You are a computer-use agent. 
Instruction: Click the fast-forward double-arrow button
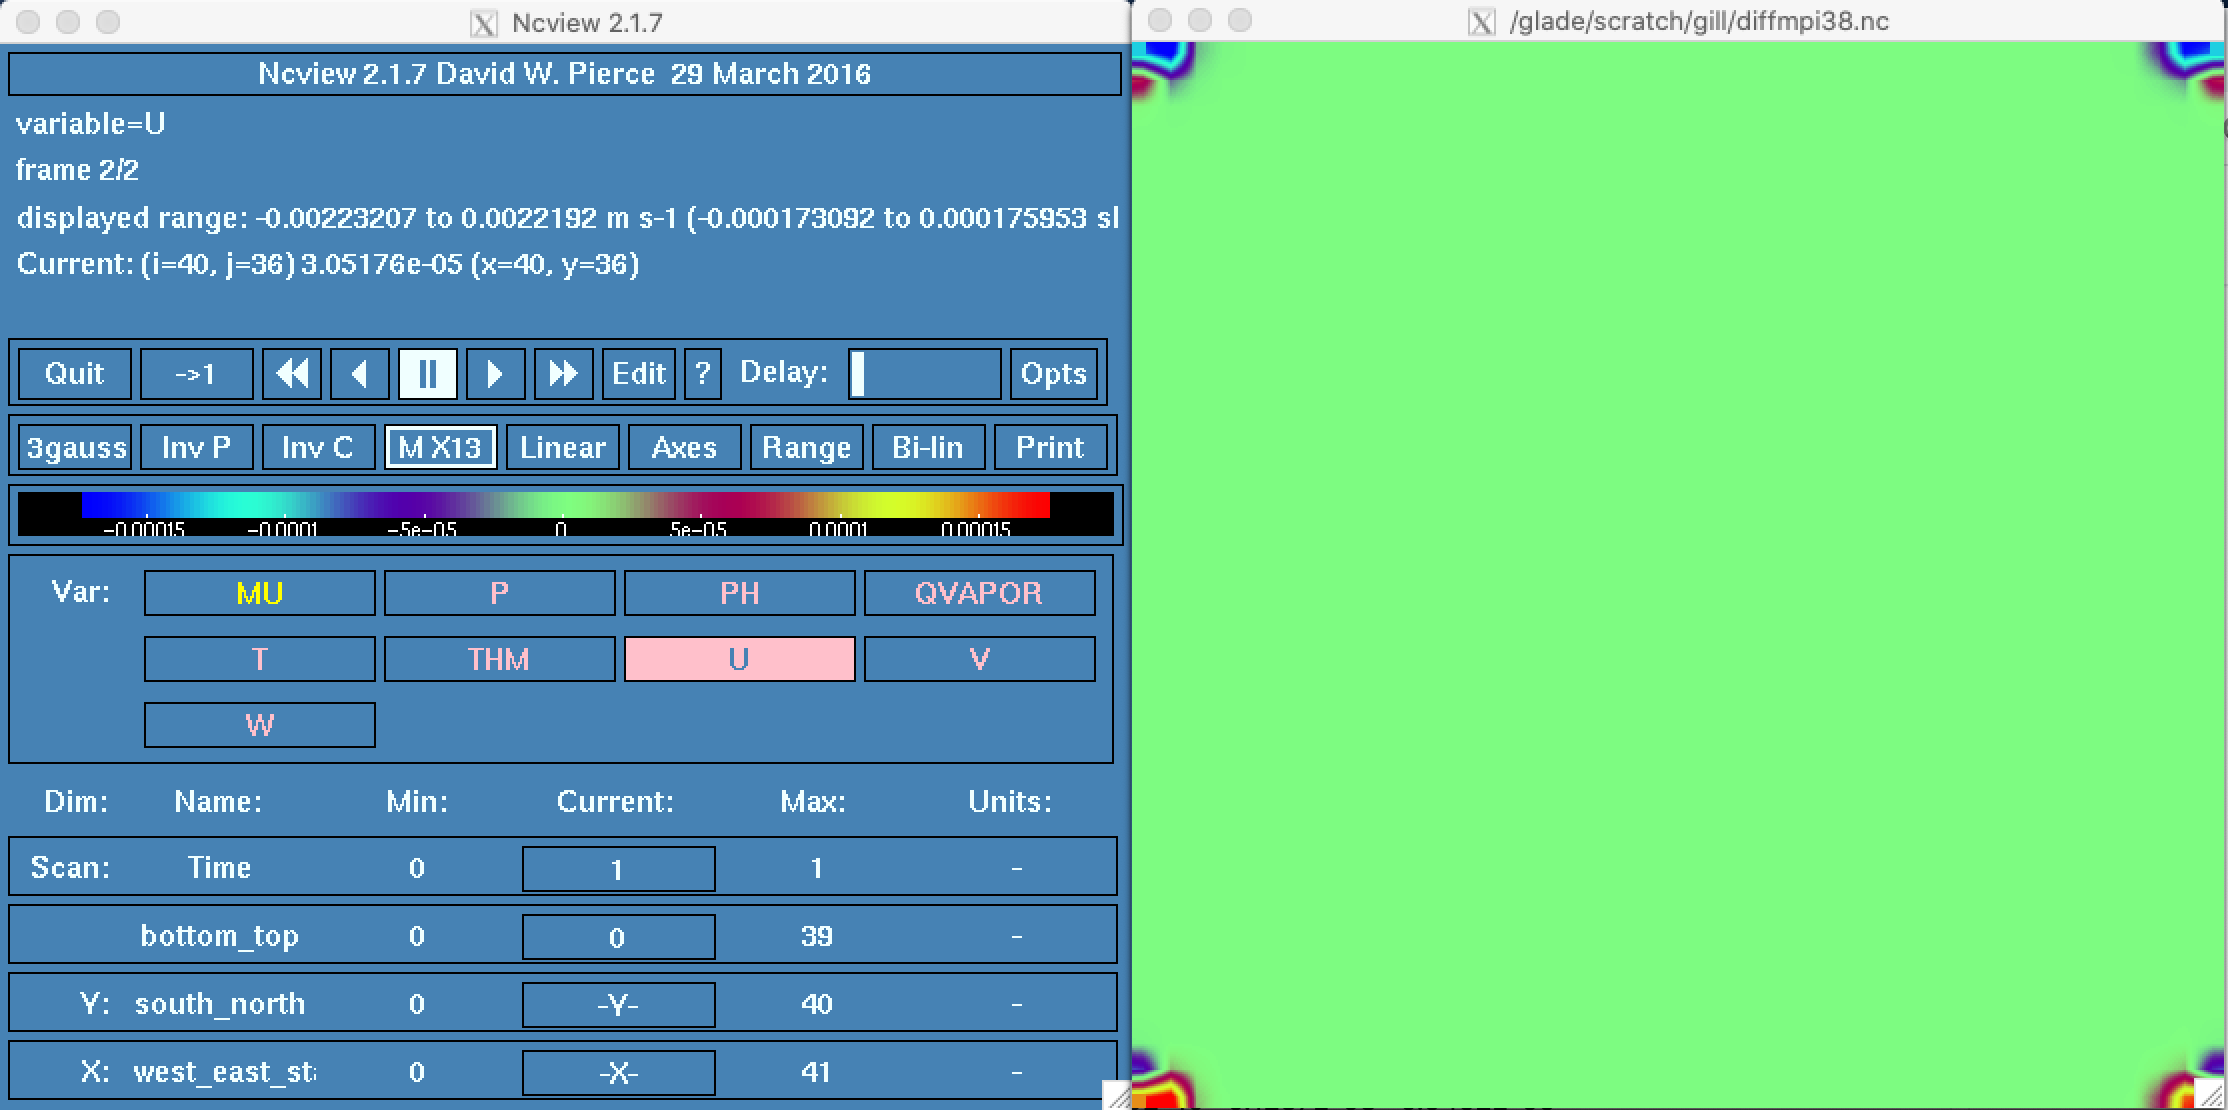pos(563,374)
